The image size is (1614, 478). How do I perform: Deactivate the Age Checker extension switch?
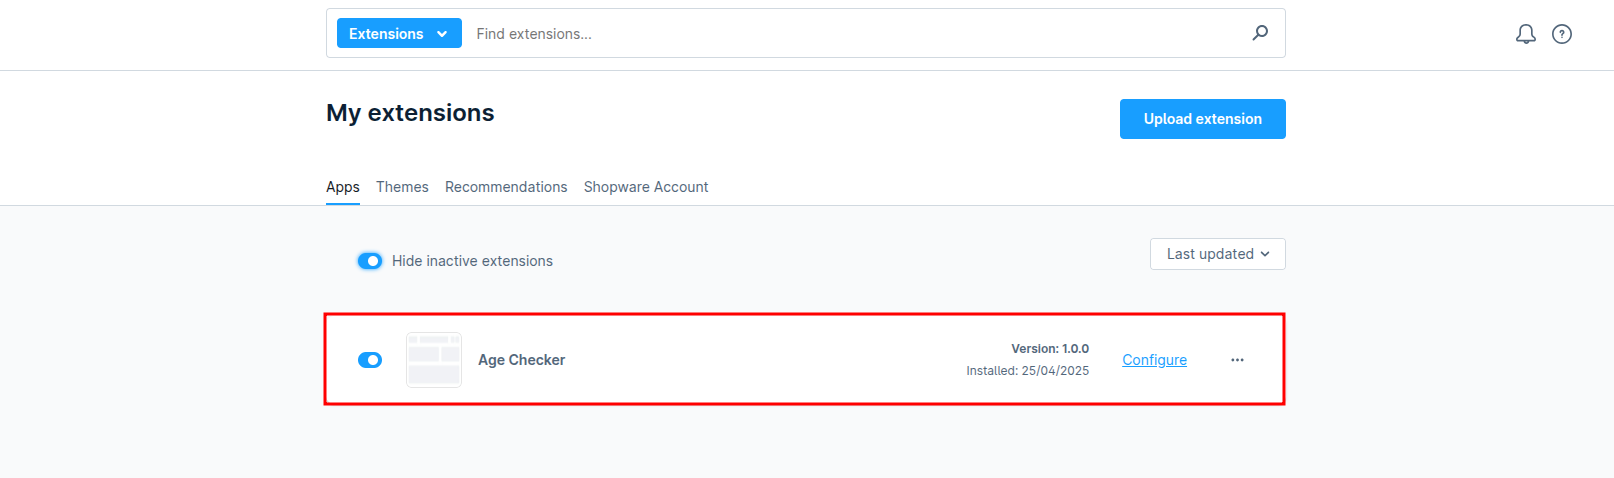370,360
